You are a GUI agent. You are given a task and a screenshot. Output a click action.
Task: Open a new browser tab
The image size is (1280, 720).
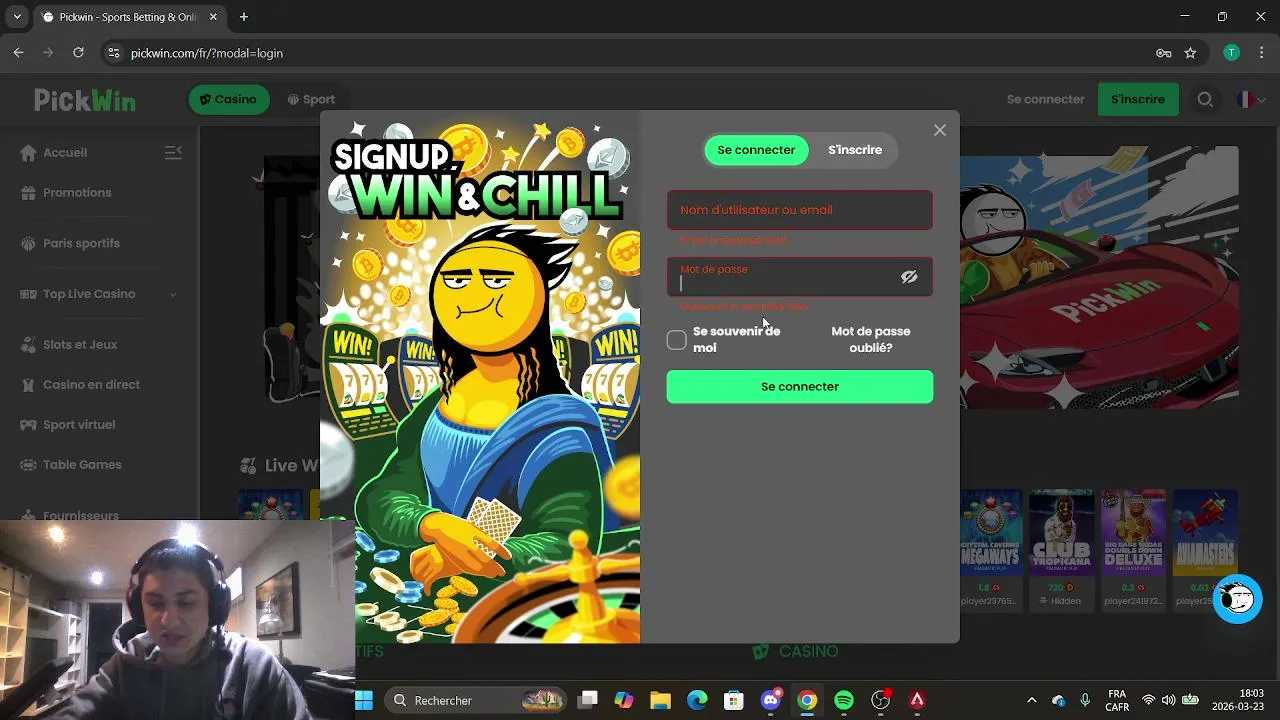pyautogui.click(x=244, y=17)
